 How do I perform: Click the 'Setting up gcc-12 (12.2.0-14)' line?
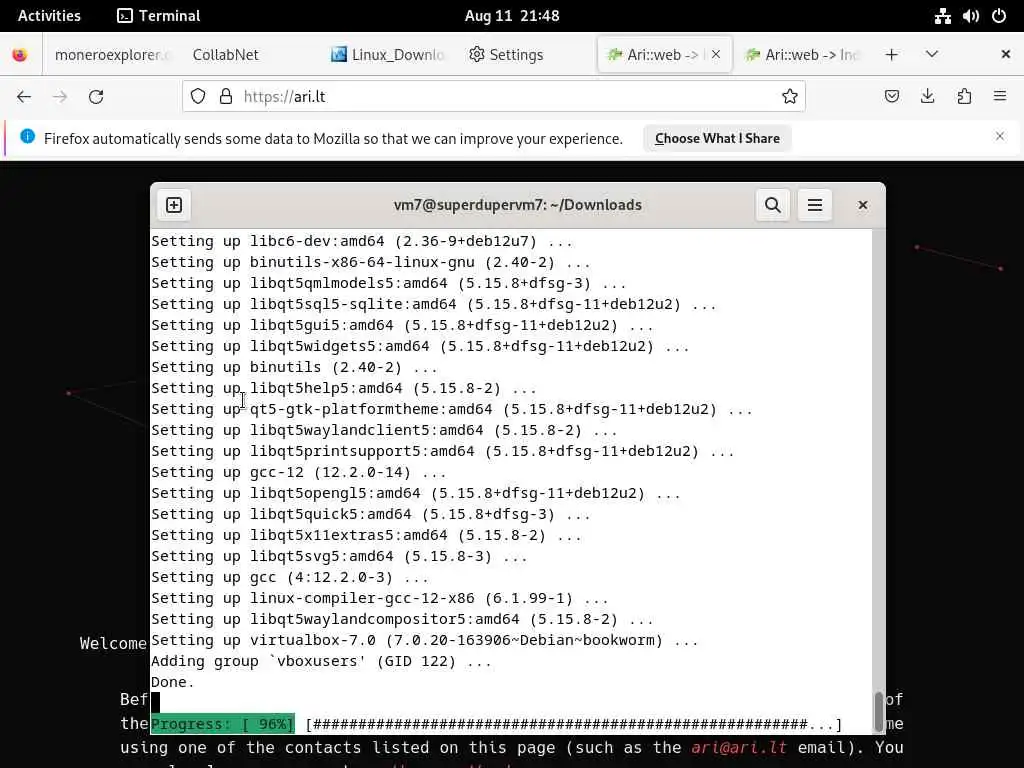tap(298, 472)
